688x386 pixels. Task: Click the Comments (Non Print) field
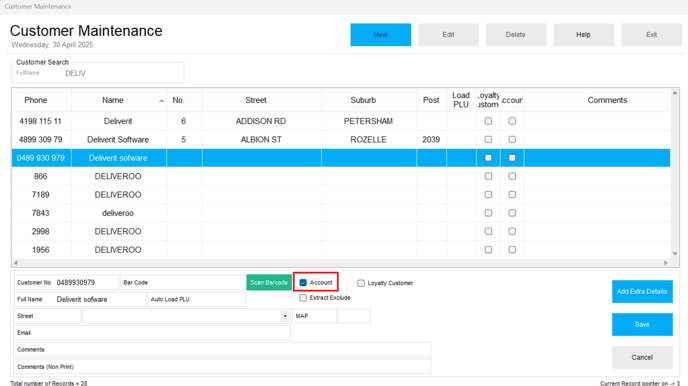222,367
